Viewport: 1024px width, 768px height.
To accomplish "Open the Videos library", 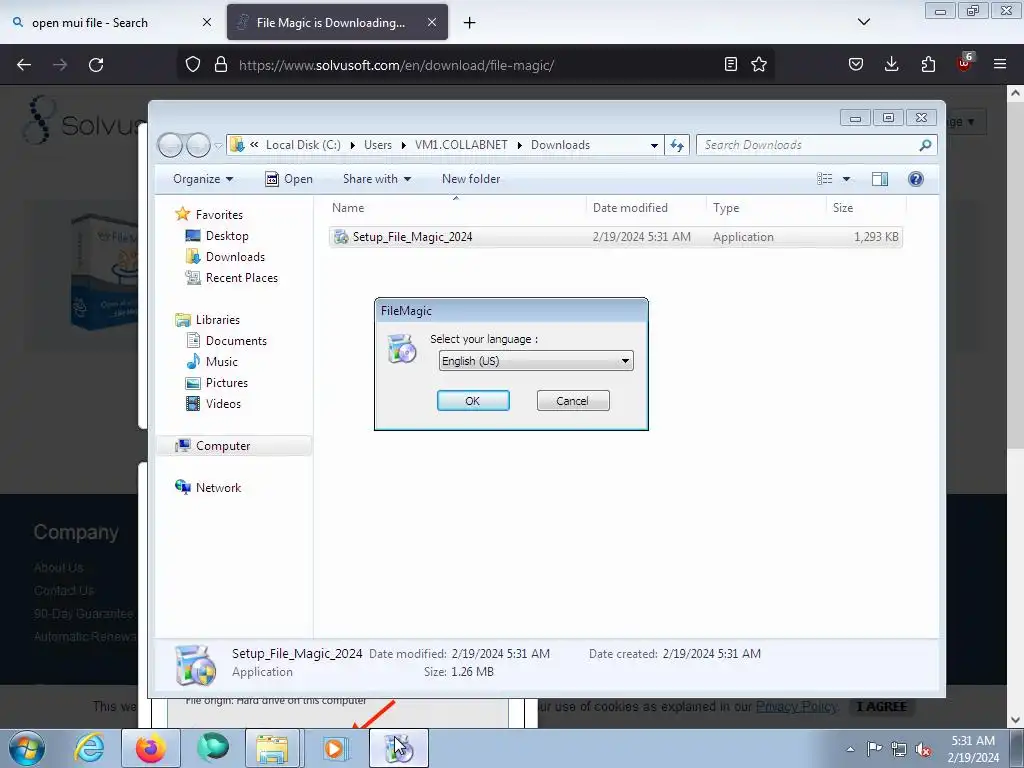I will coord(223,404).
